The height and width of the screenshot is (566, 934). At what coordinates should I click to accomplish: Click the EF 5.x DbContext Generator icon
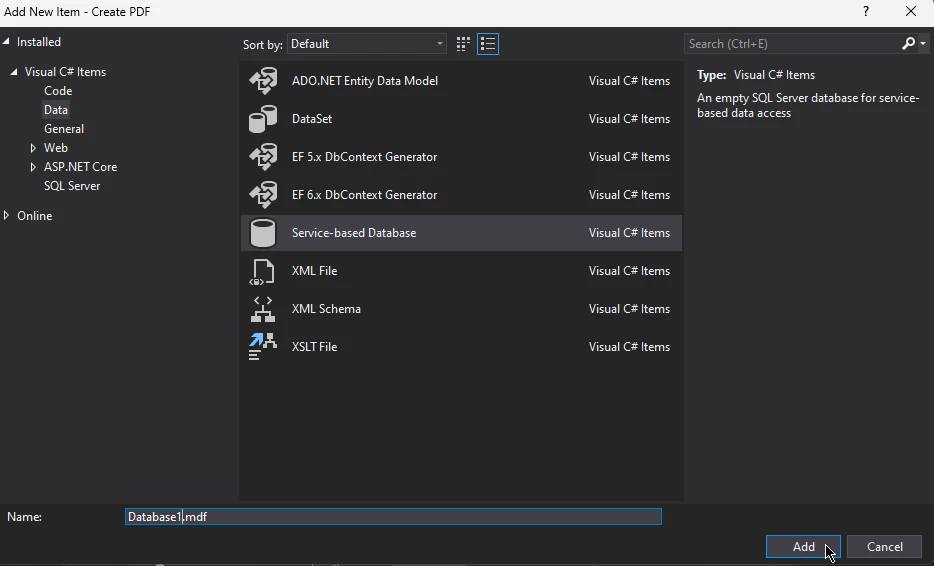click(x=263, y=157)
